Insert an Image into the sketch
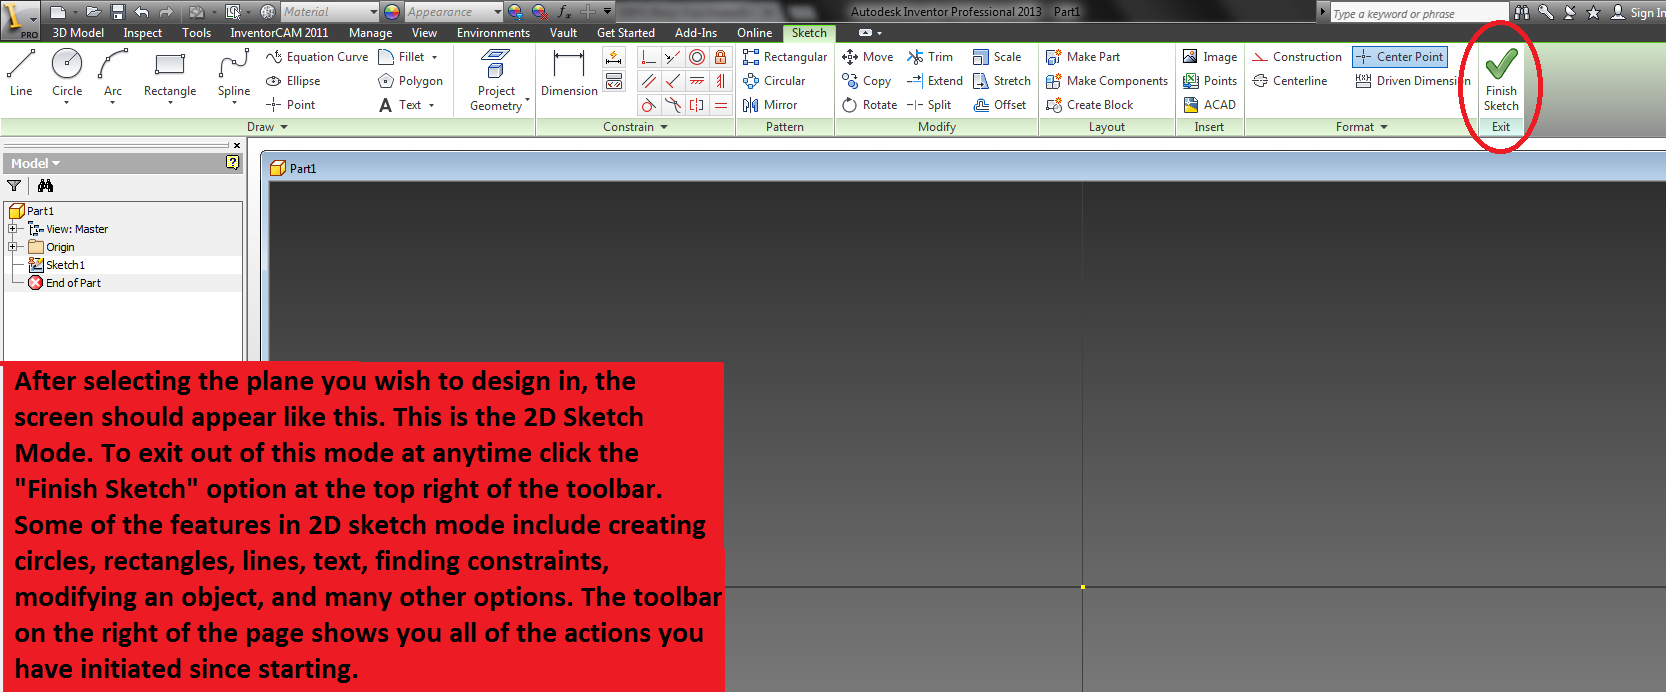 [x=1210, y=57]
